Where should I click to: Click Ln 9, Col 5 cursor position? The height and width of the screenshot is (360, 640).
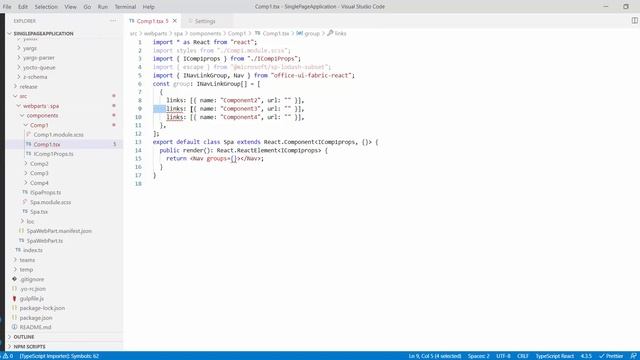click(x=435, y=356)
